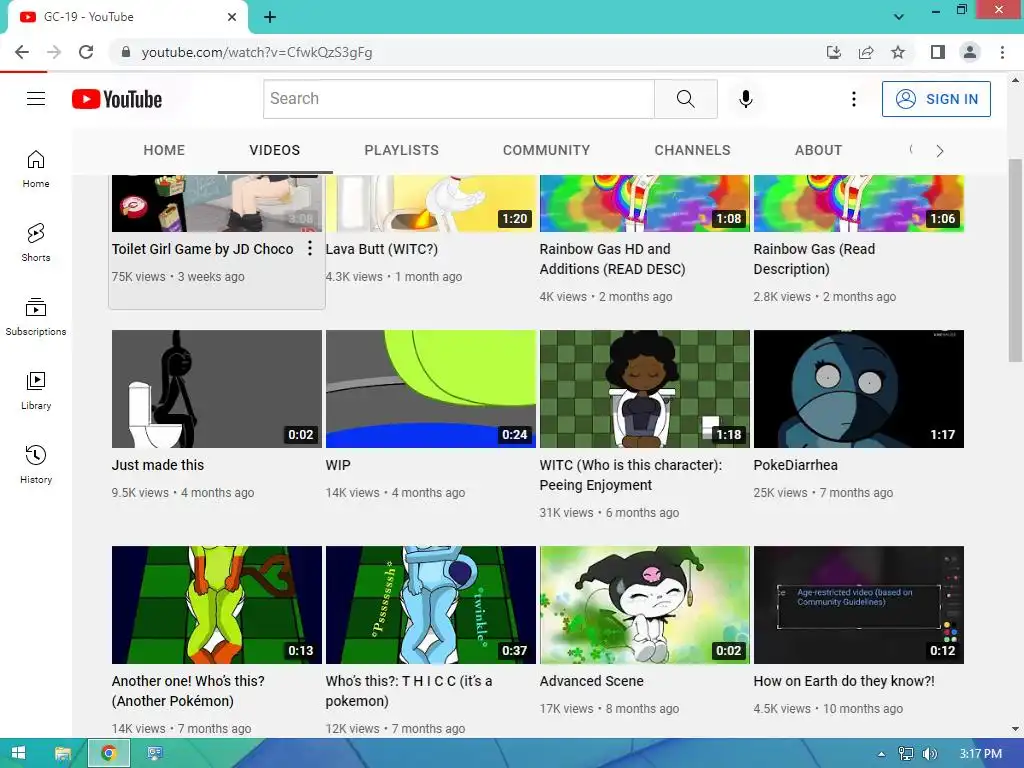Image resolution: width=1024 pixels, height=768 pixels.
Task: Open YouTube settings three-dot menu
Action: pos(854,99)
